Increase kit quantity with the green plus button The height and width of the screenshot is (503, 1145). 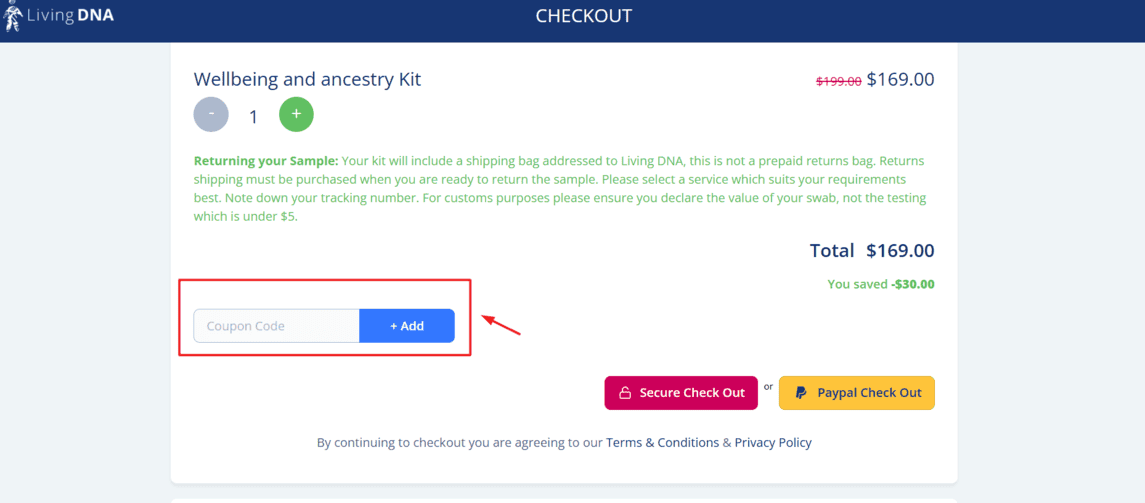[296, 115]
